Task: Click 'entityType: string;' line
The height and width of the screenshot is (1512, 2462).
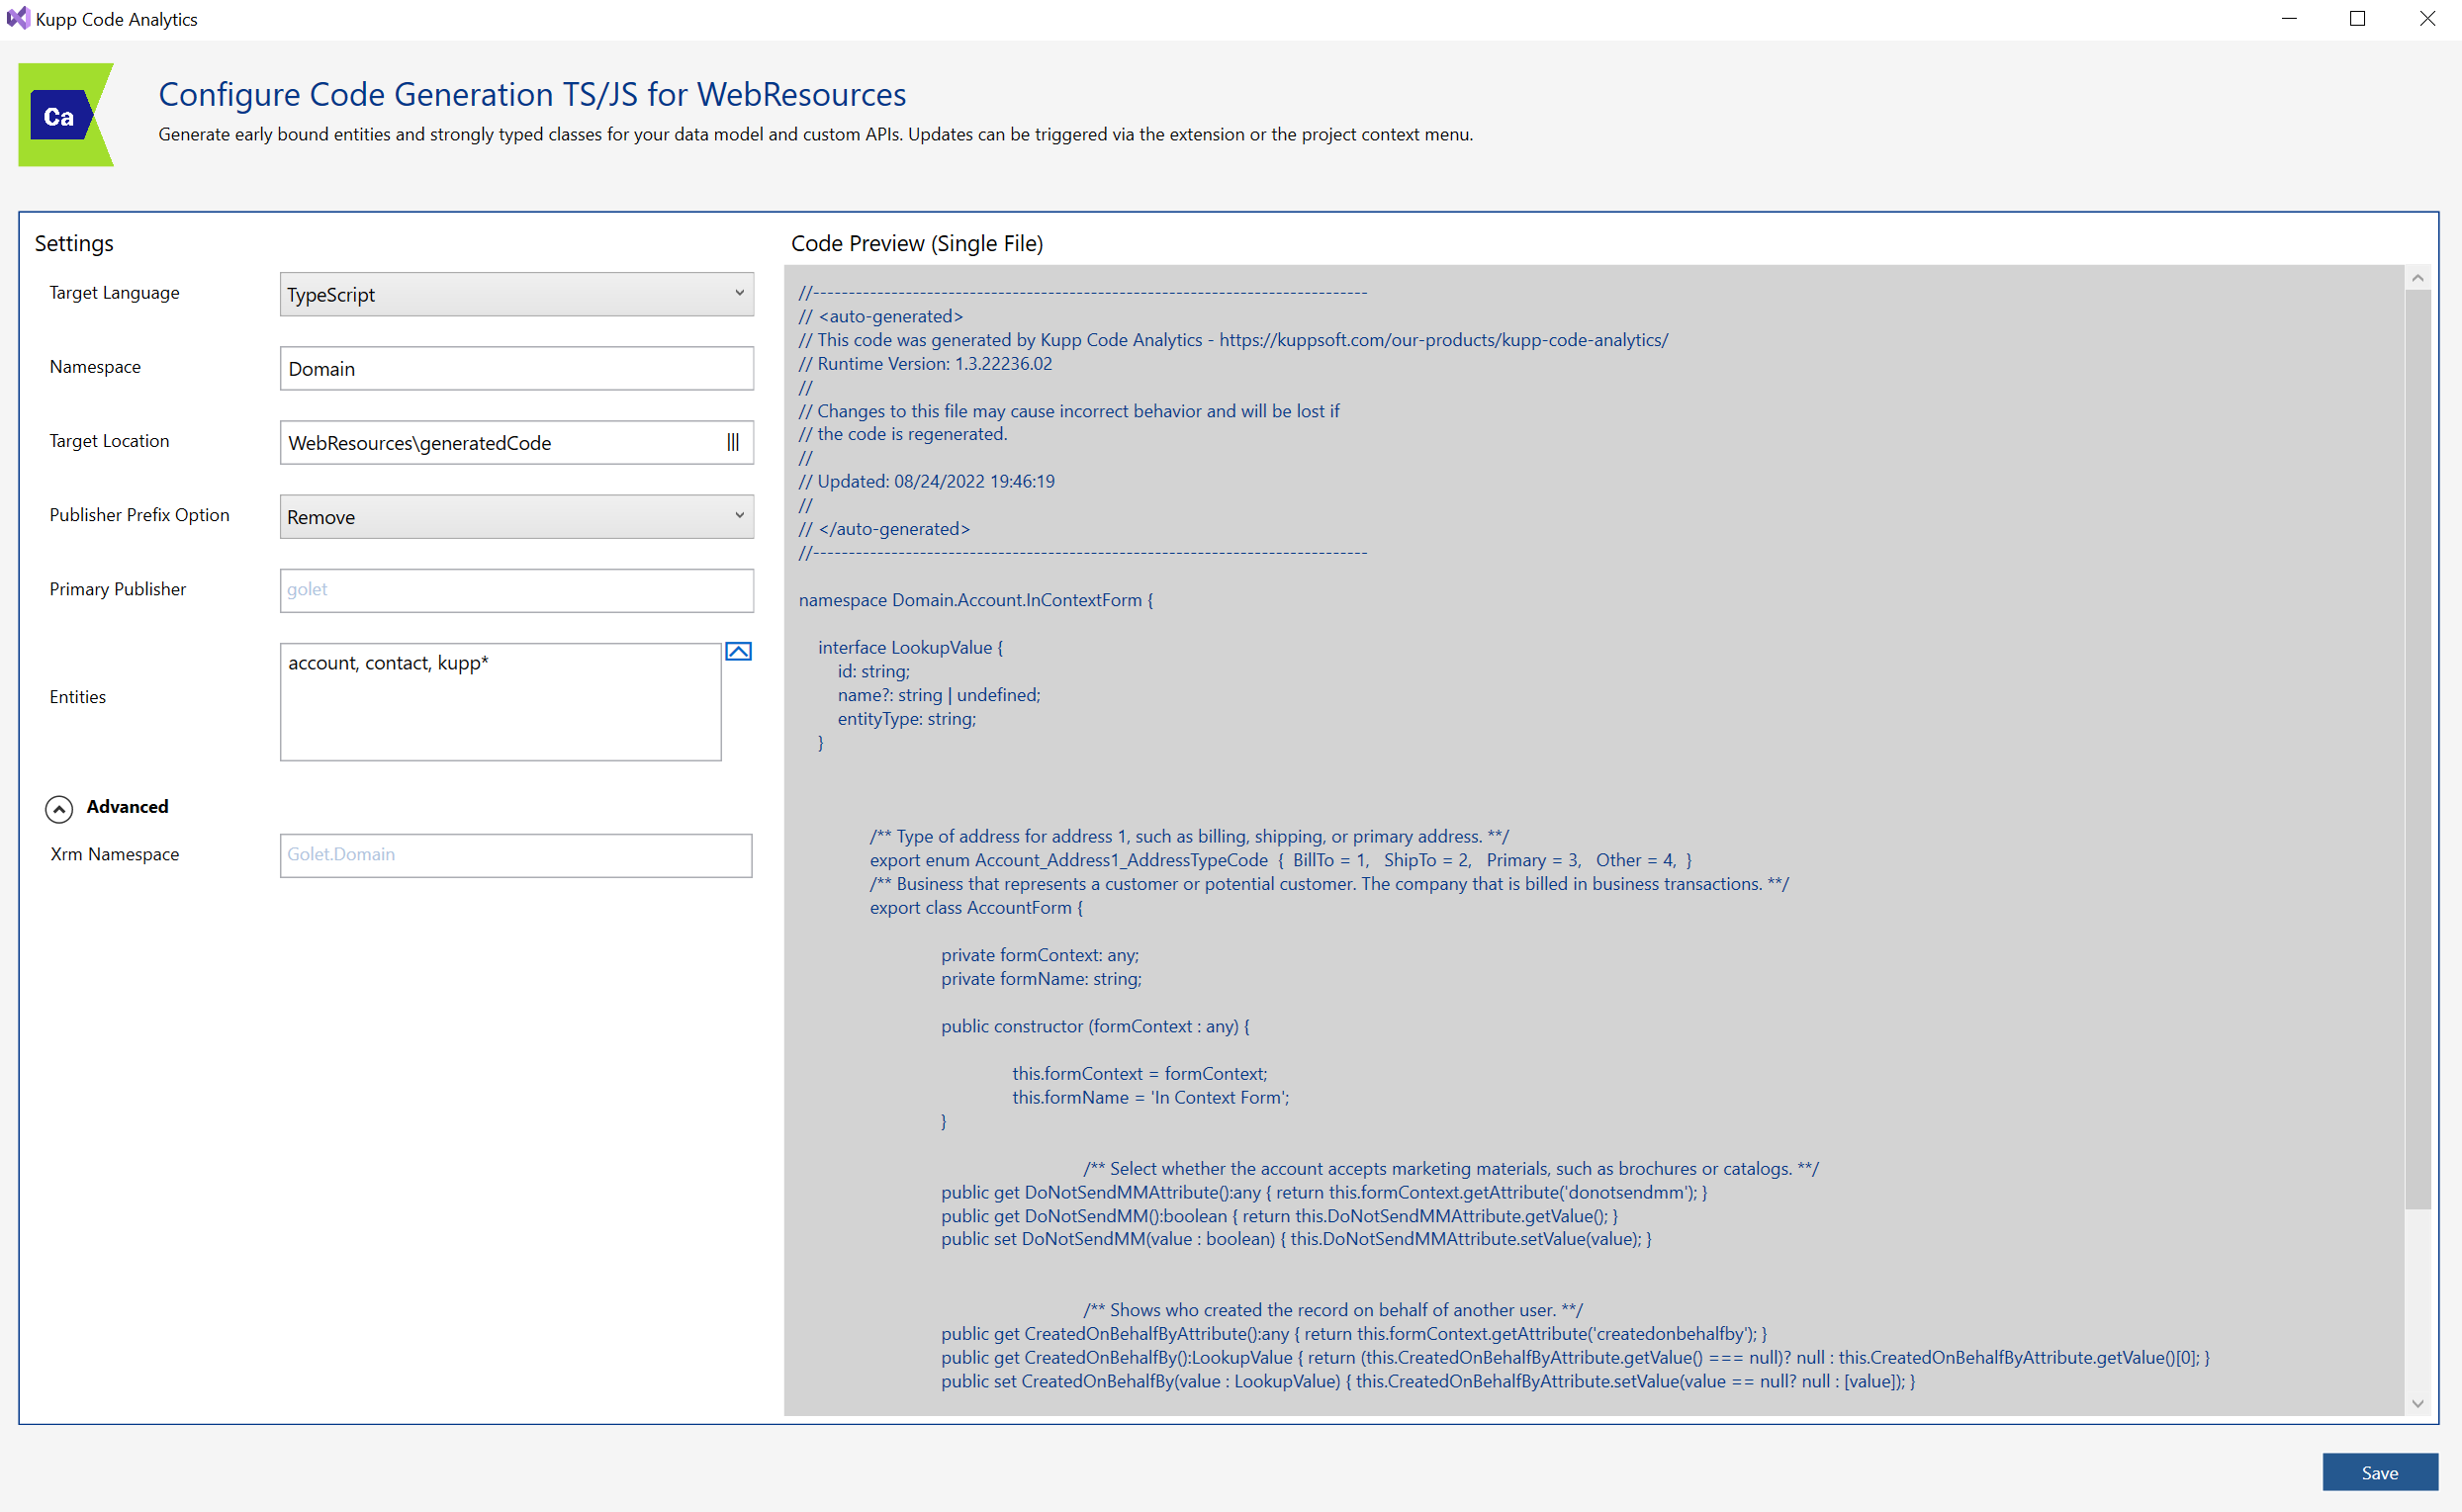Action: pyautogui.click(x=907, y=718)
